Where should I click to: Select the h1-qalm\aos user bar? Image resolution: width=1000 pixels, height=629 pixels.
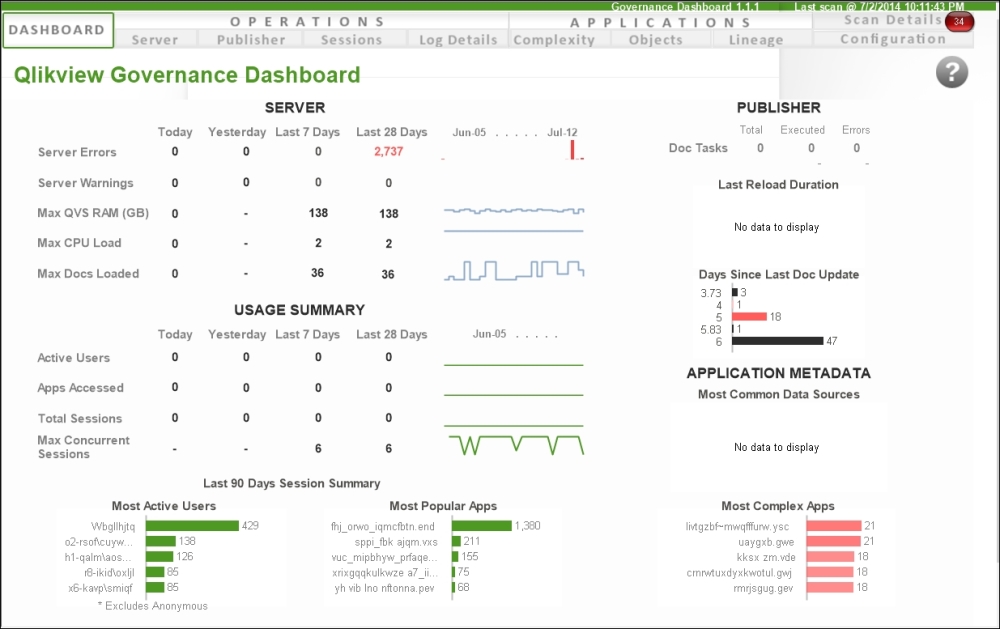pos(159,556)
